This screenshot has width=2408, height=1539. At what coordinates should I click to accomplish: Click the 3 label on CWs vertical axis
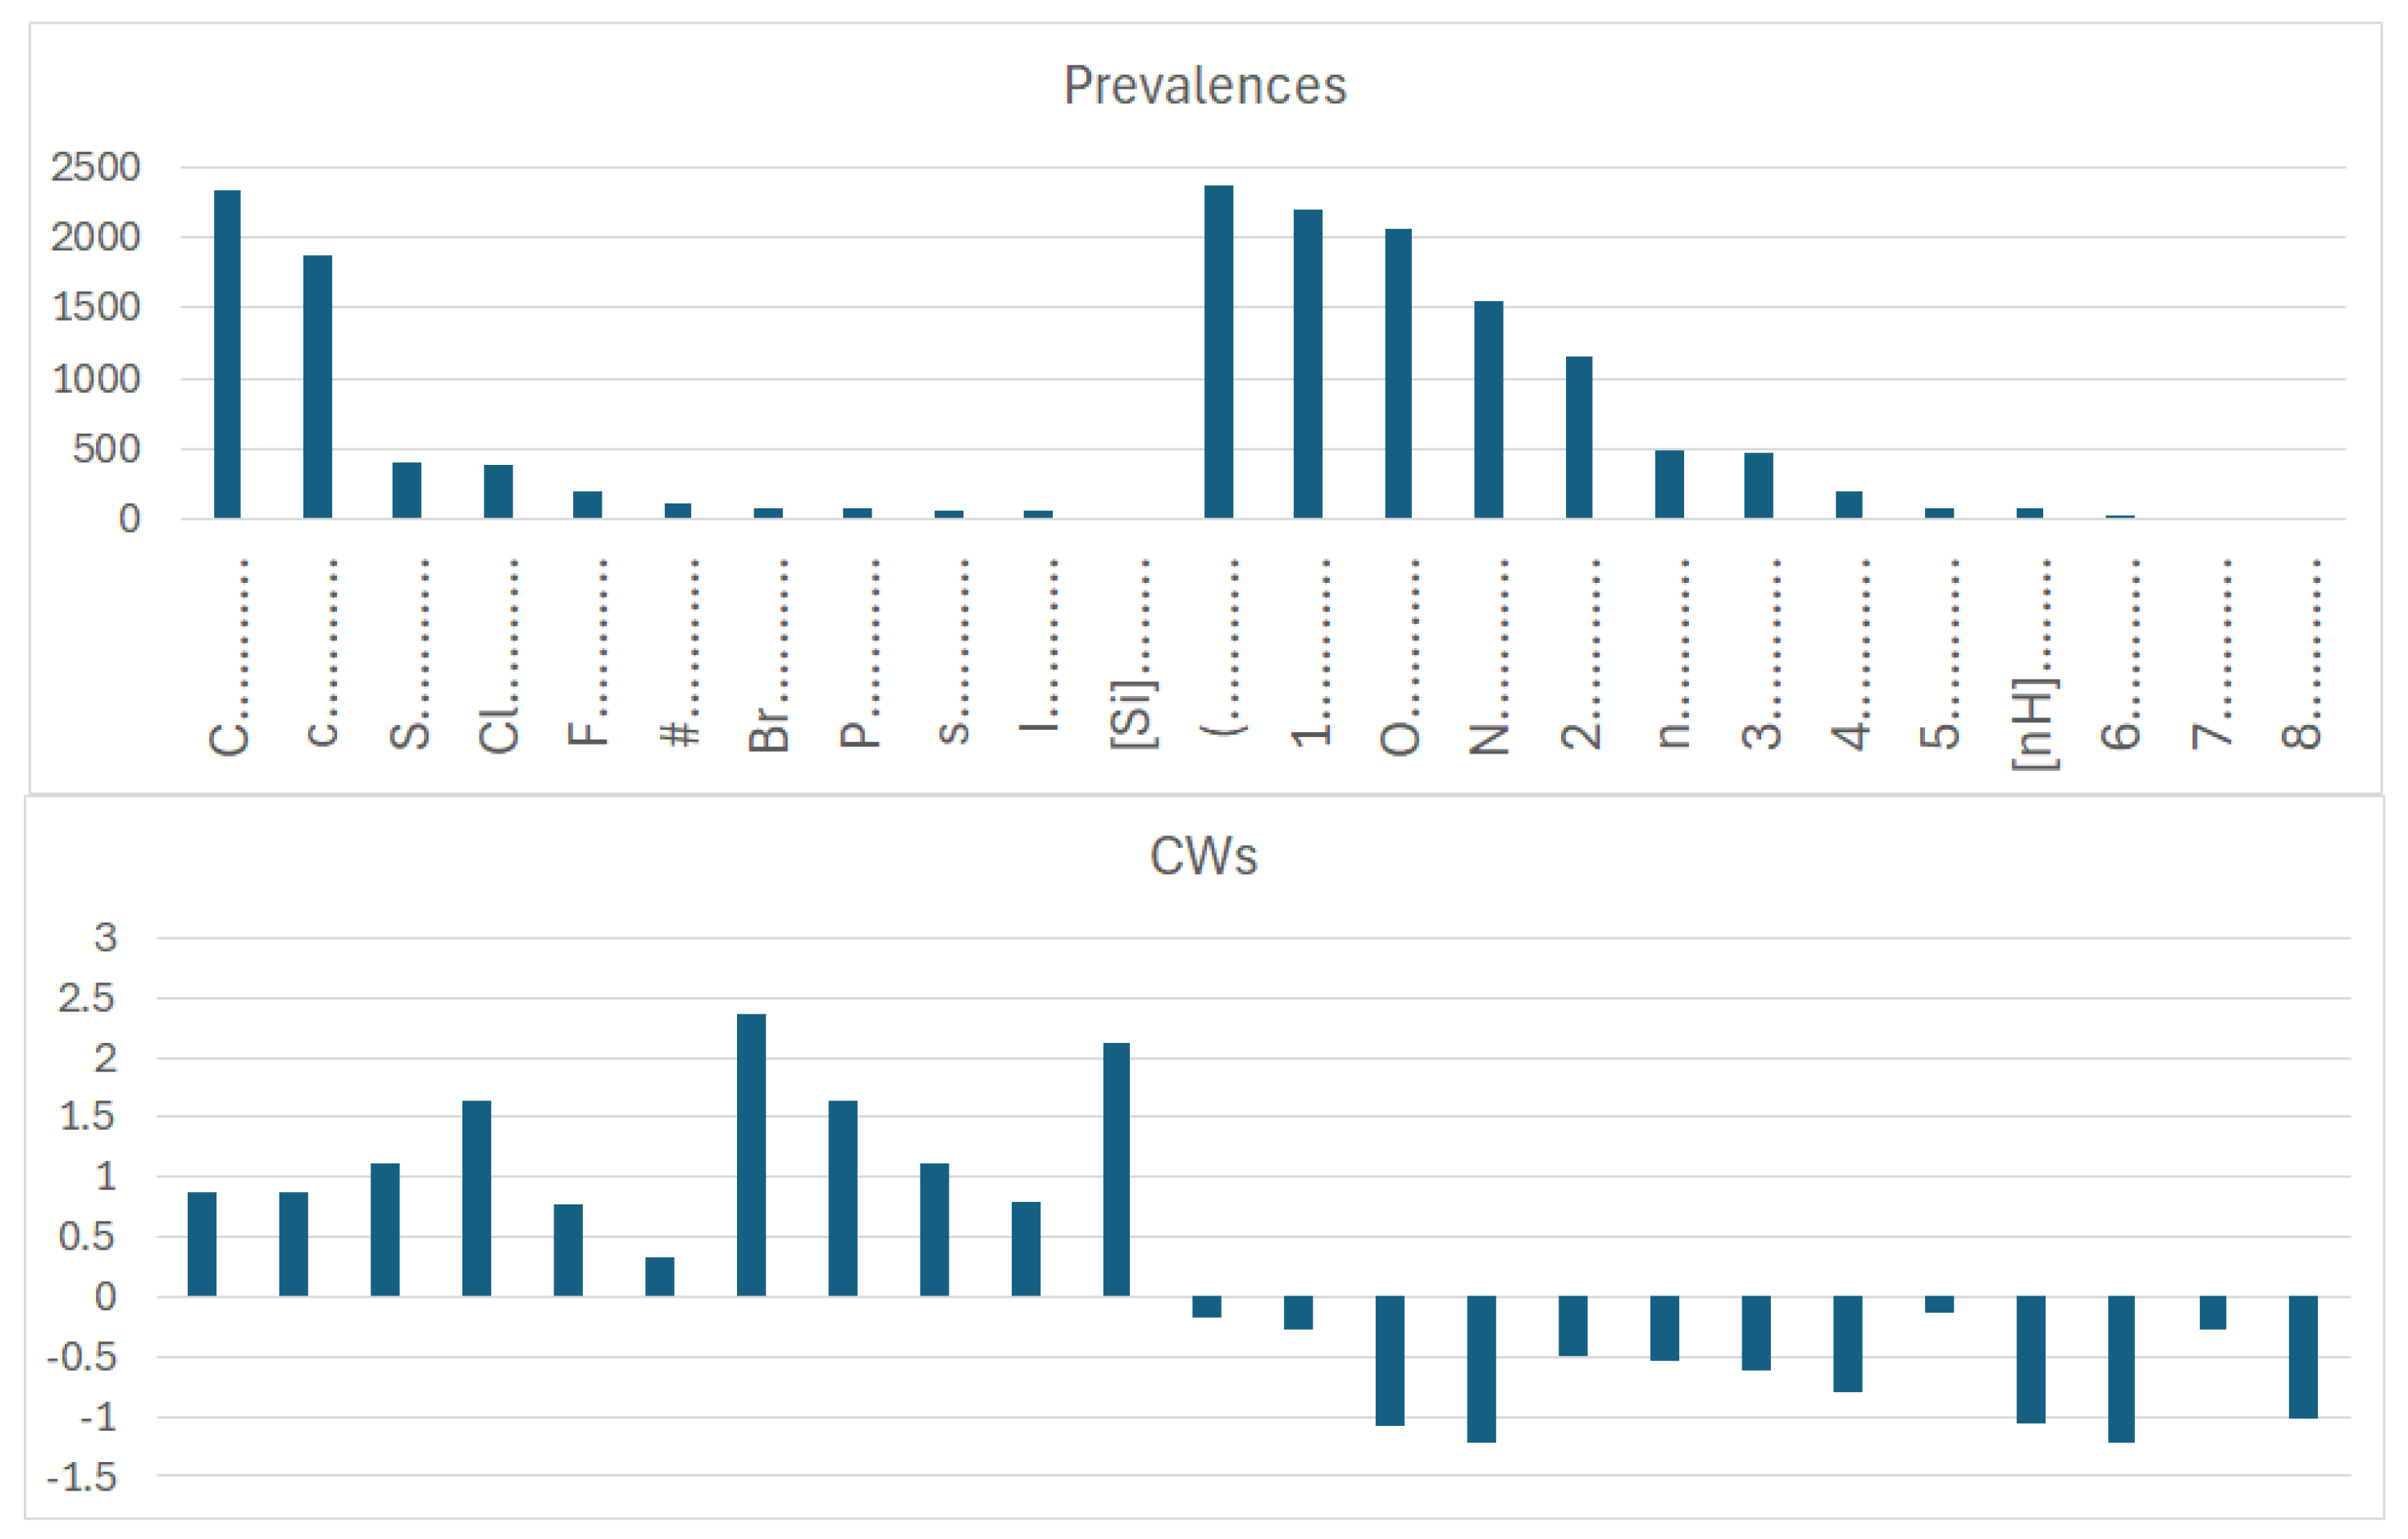tap(105, 938)
